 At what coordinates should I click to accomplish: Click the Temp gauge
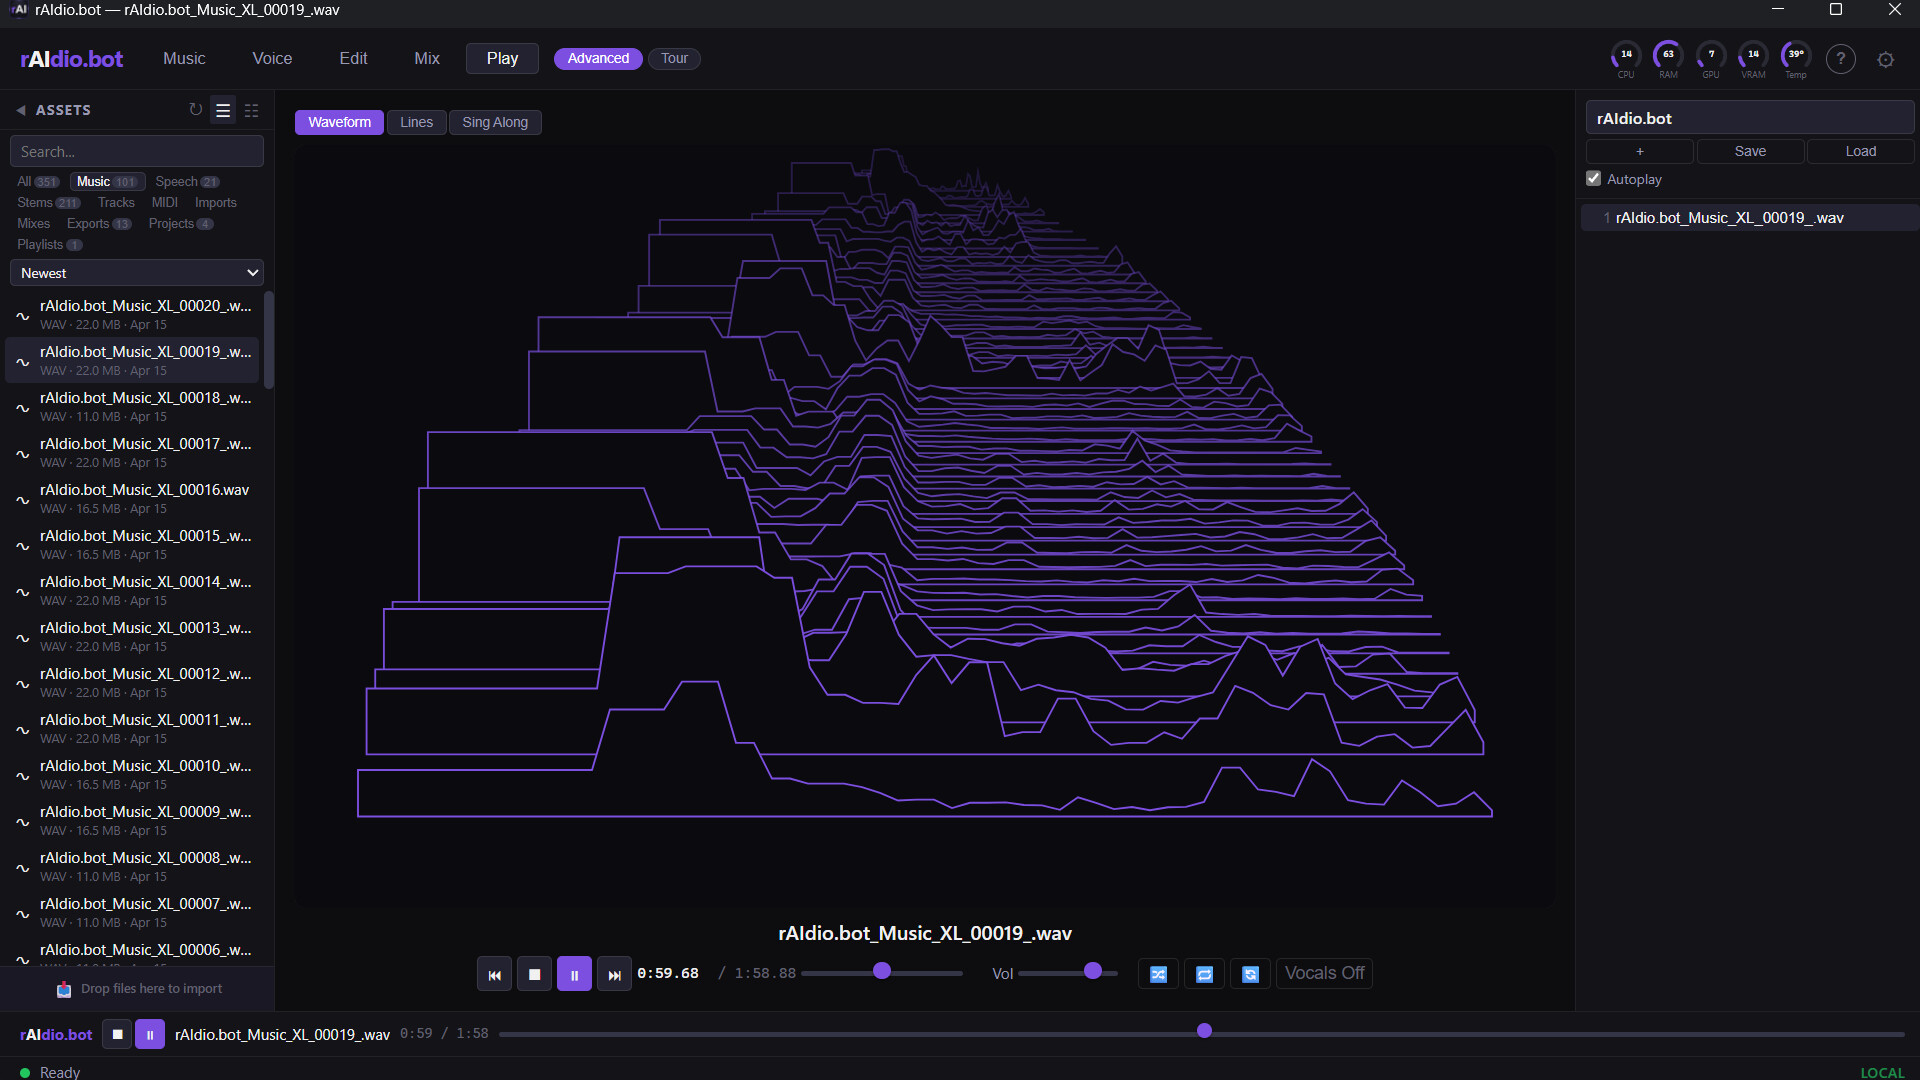point(1796,59)
